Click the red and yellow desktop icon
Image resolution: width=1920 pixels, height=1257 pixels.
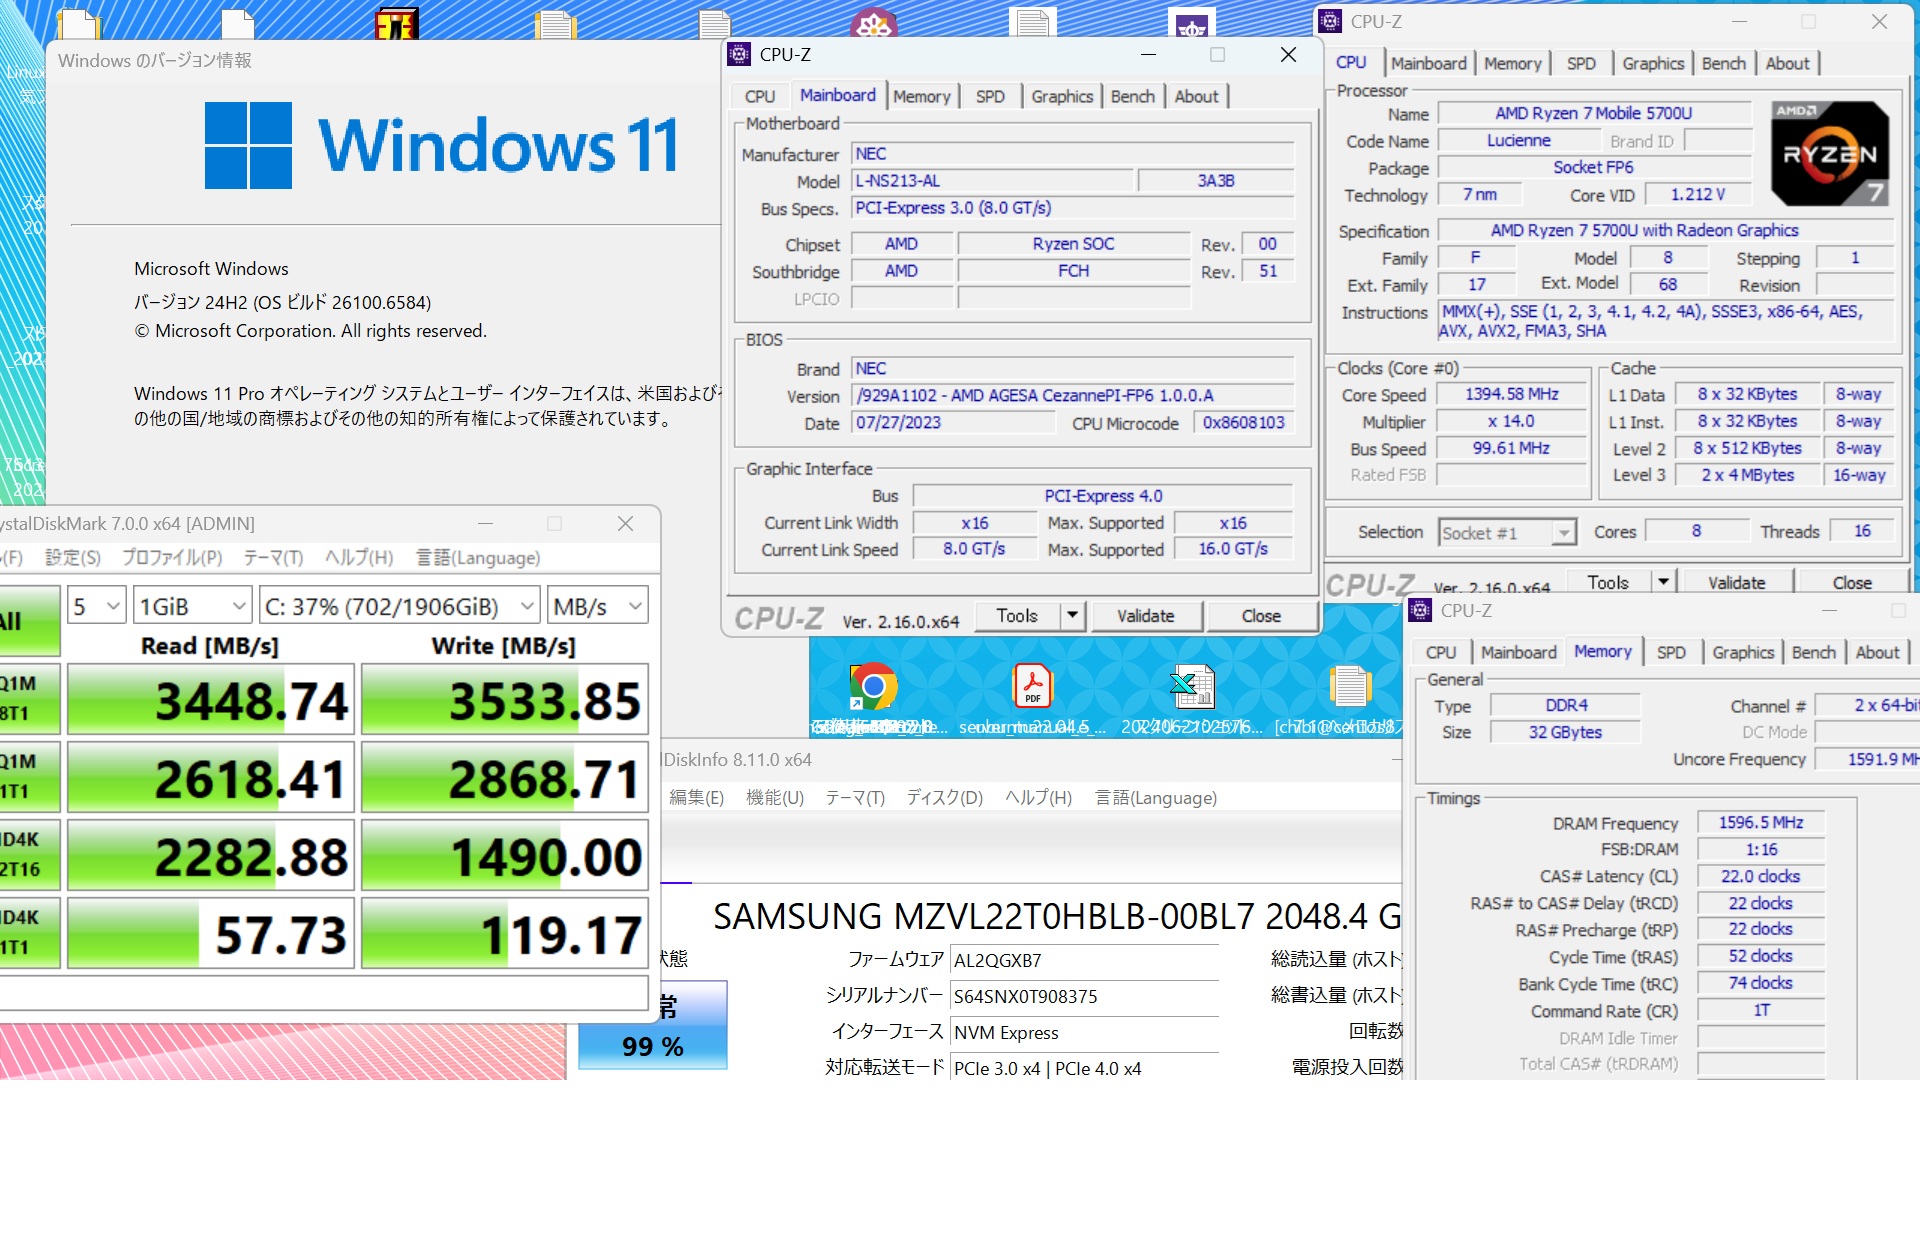pyautogui.click(x=396, y=24)
